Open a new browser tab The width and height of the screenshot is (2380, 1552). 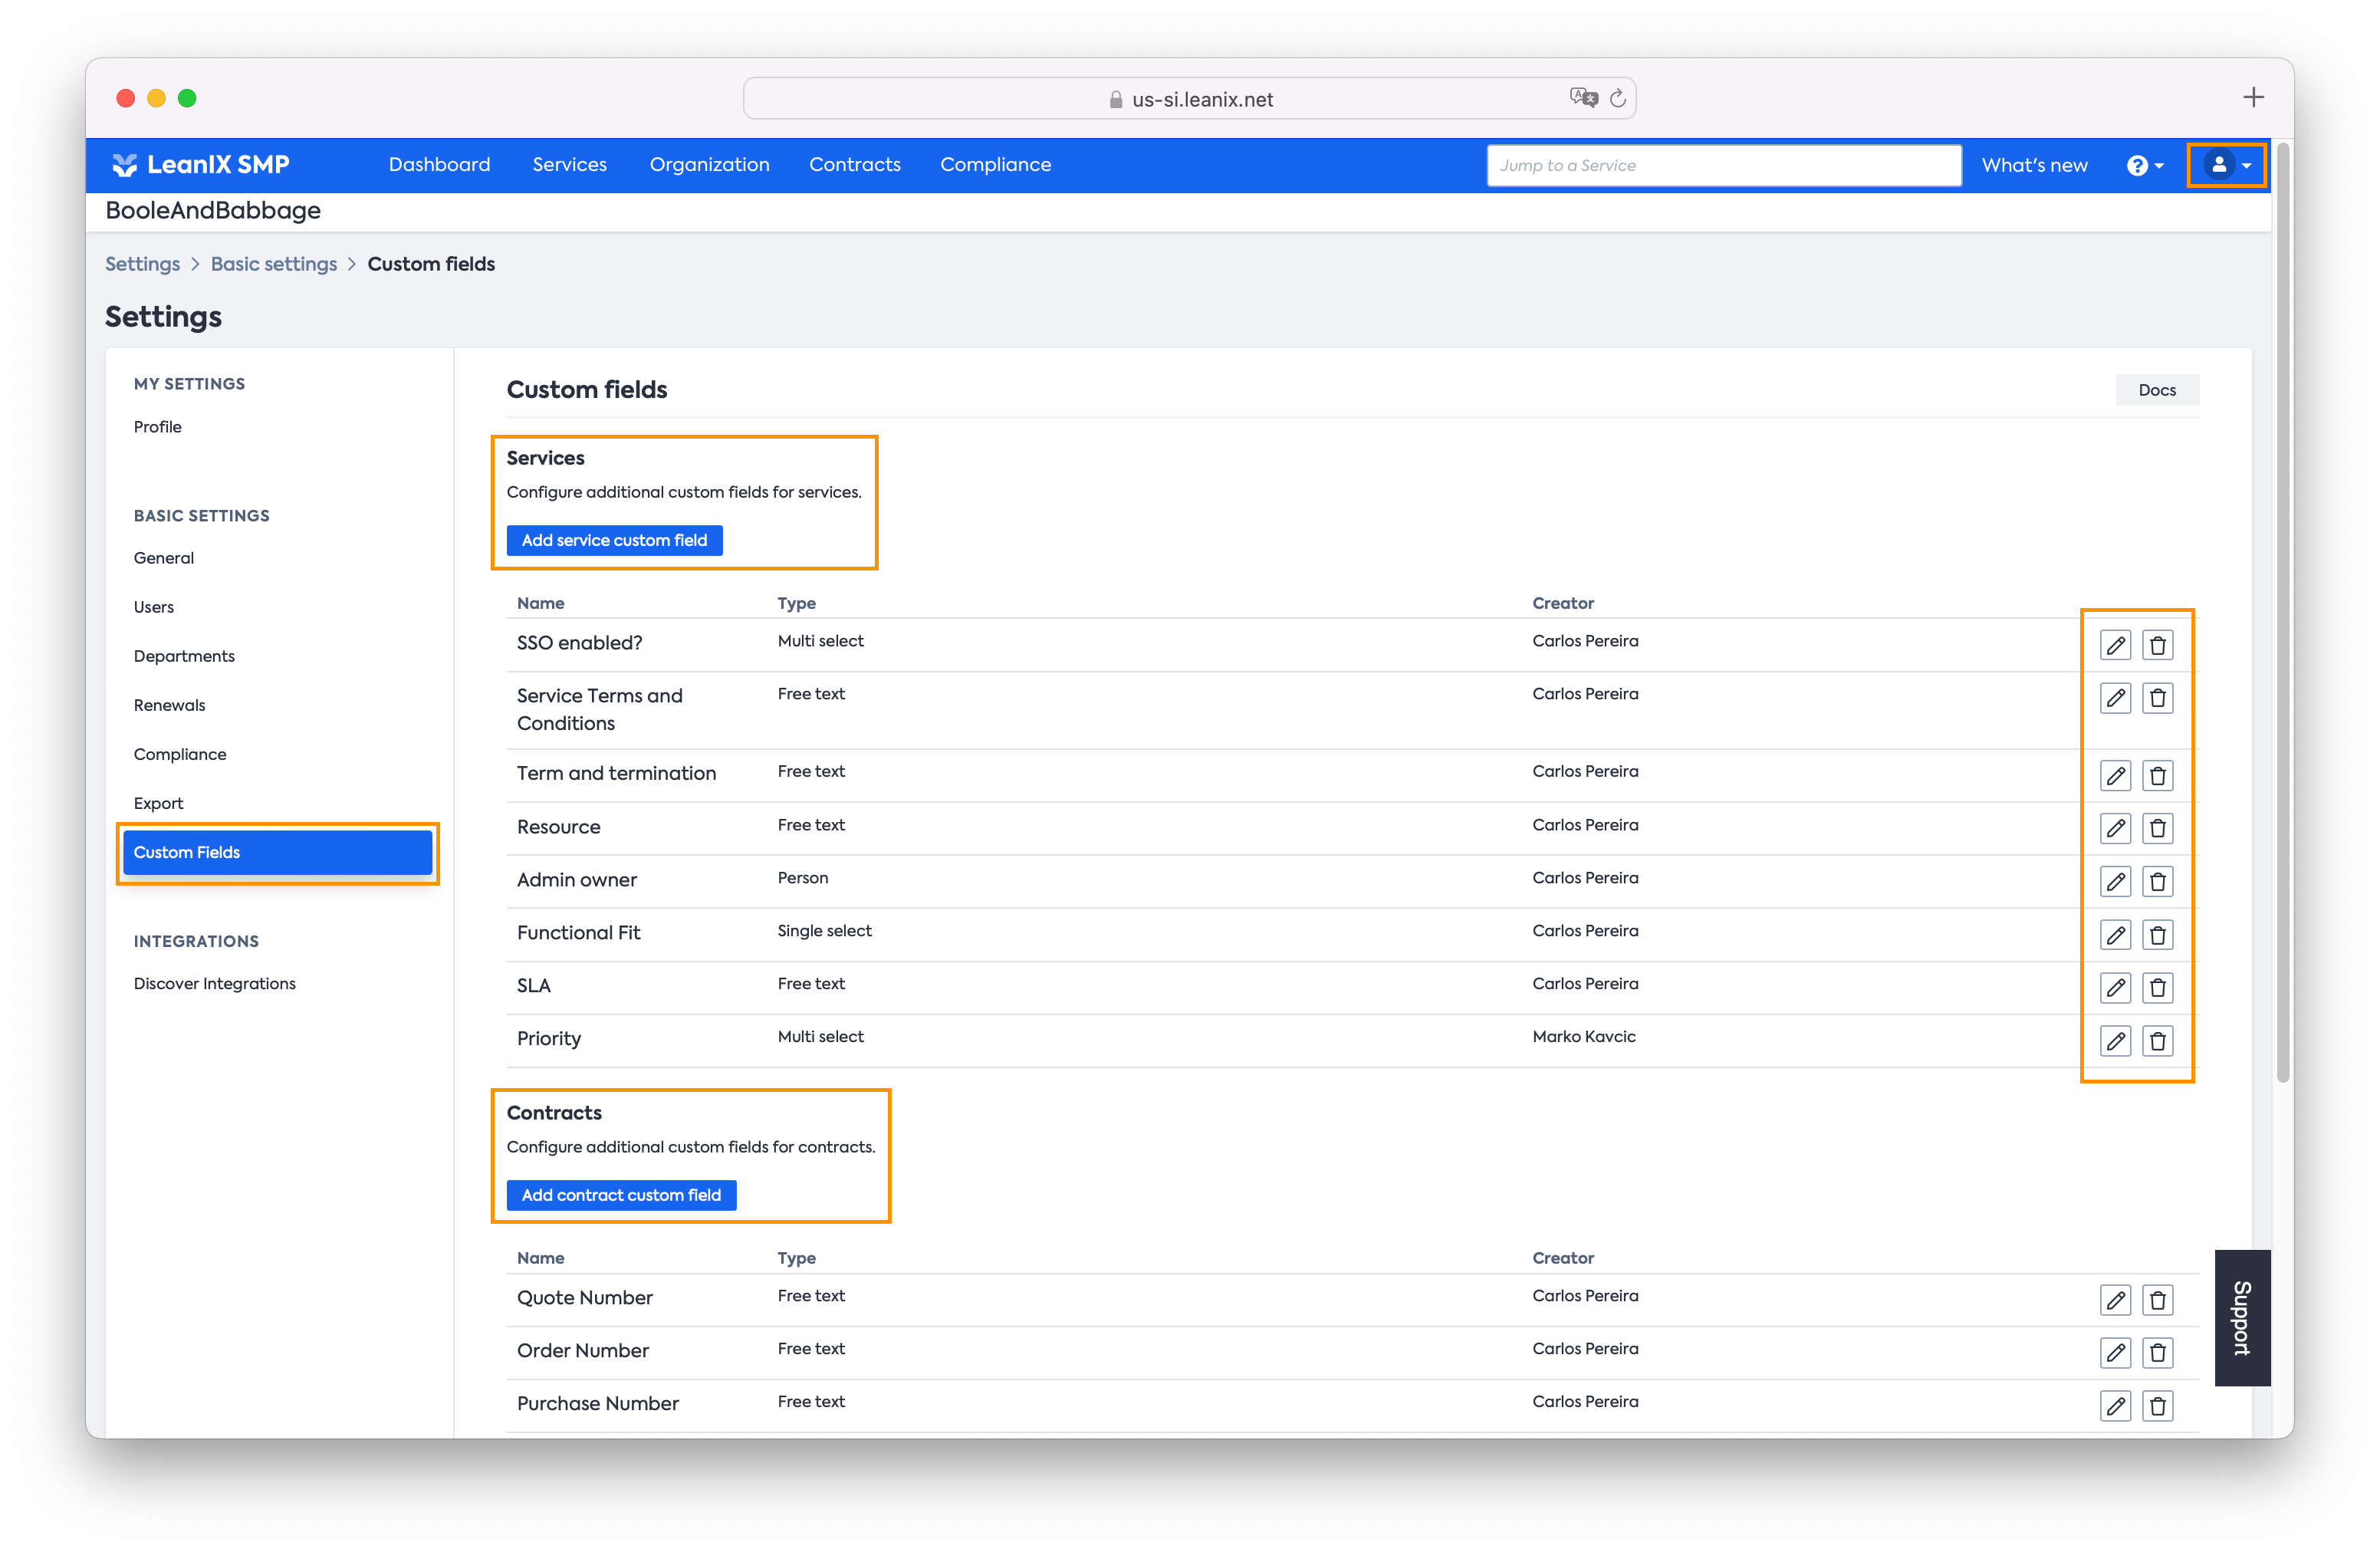pyautogui.click(x=2253, y=97)
